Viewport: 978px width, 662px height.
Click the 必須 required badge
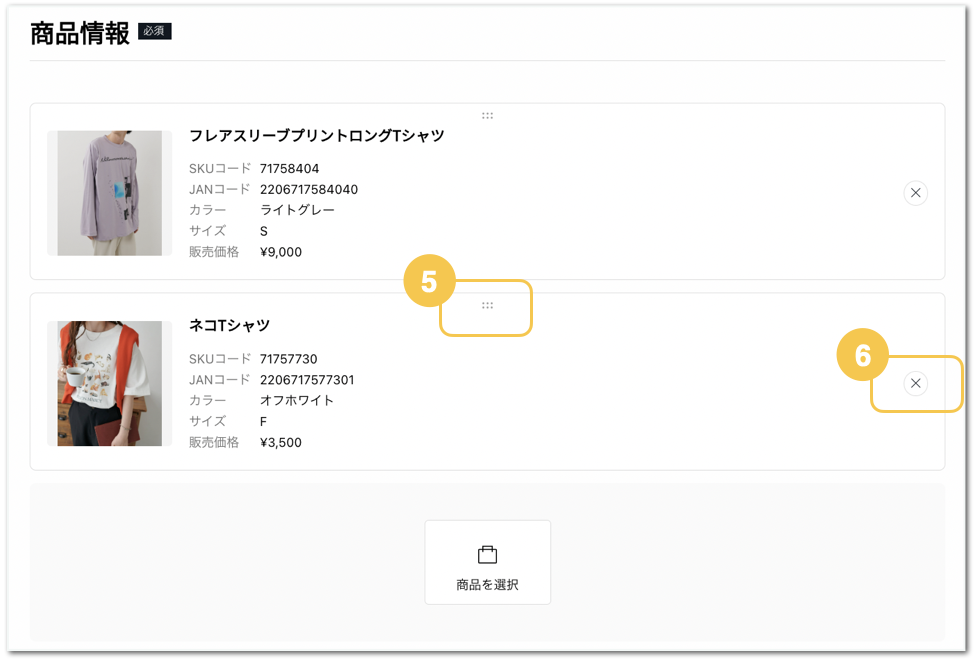tap(154, 31)
